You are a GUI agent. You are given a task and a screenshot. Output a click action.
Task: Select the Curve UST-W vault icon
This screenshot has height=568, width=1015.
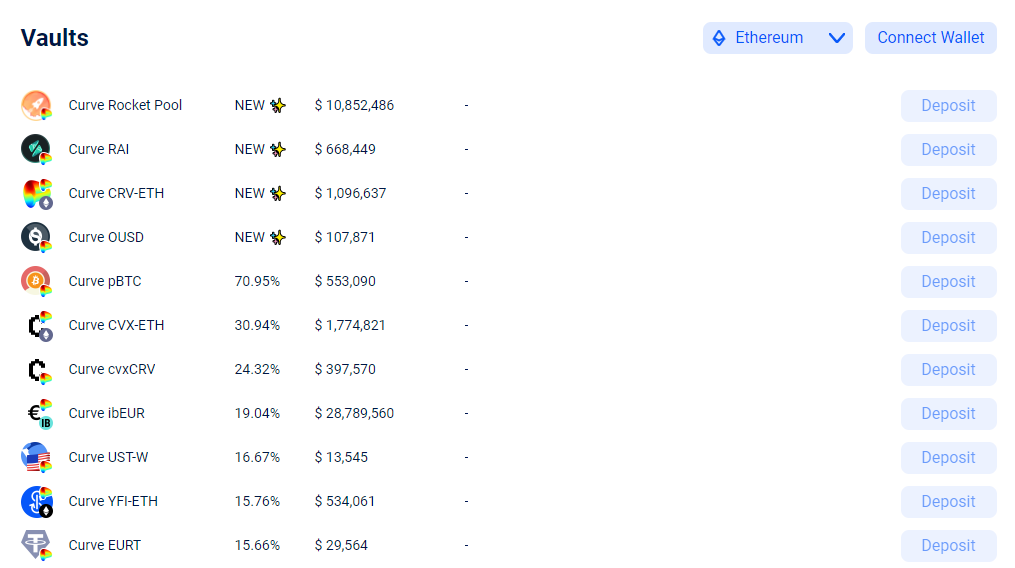tap(36, 458)
